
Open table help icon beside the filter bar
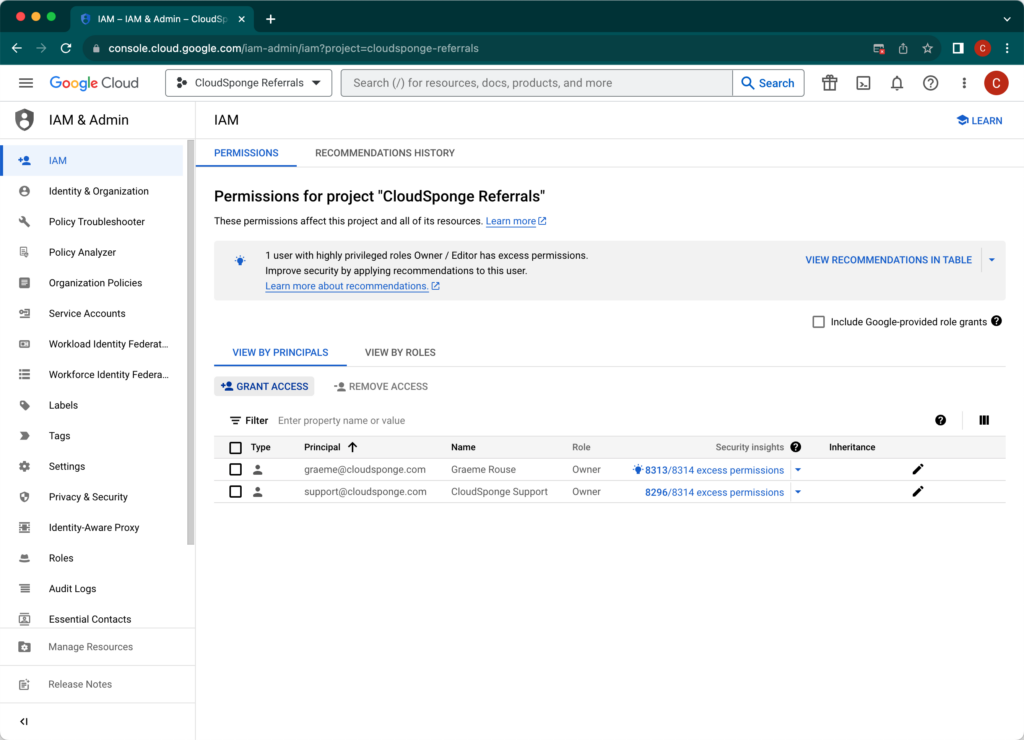(940, 420)
